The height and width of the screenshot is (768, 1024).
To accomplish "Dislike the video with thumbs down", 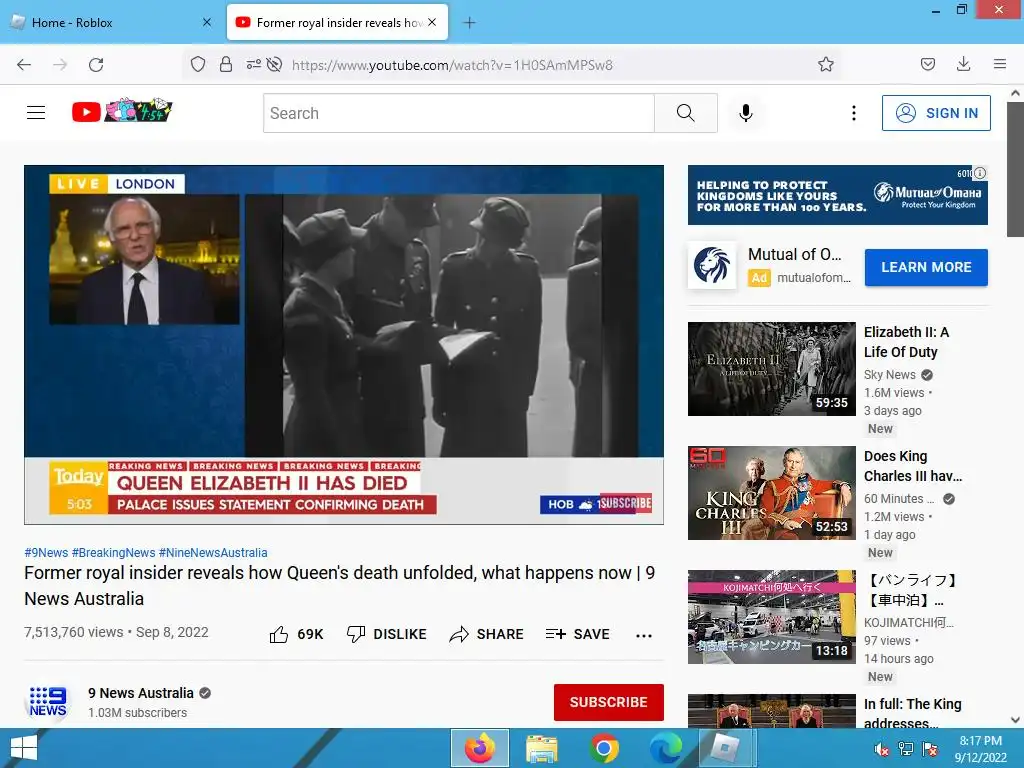I will [387, 634].
